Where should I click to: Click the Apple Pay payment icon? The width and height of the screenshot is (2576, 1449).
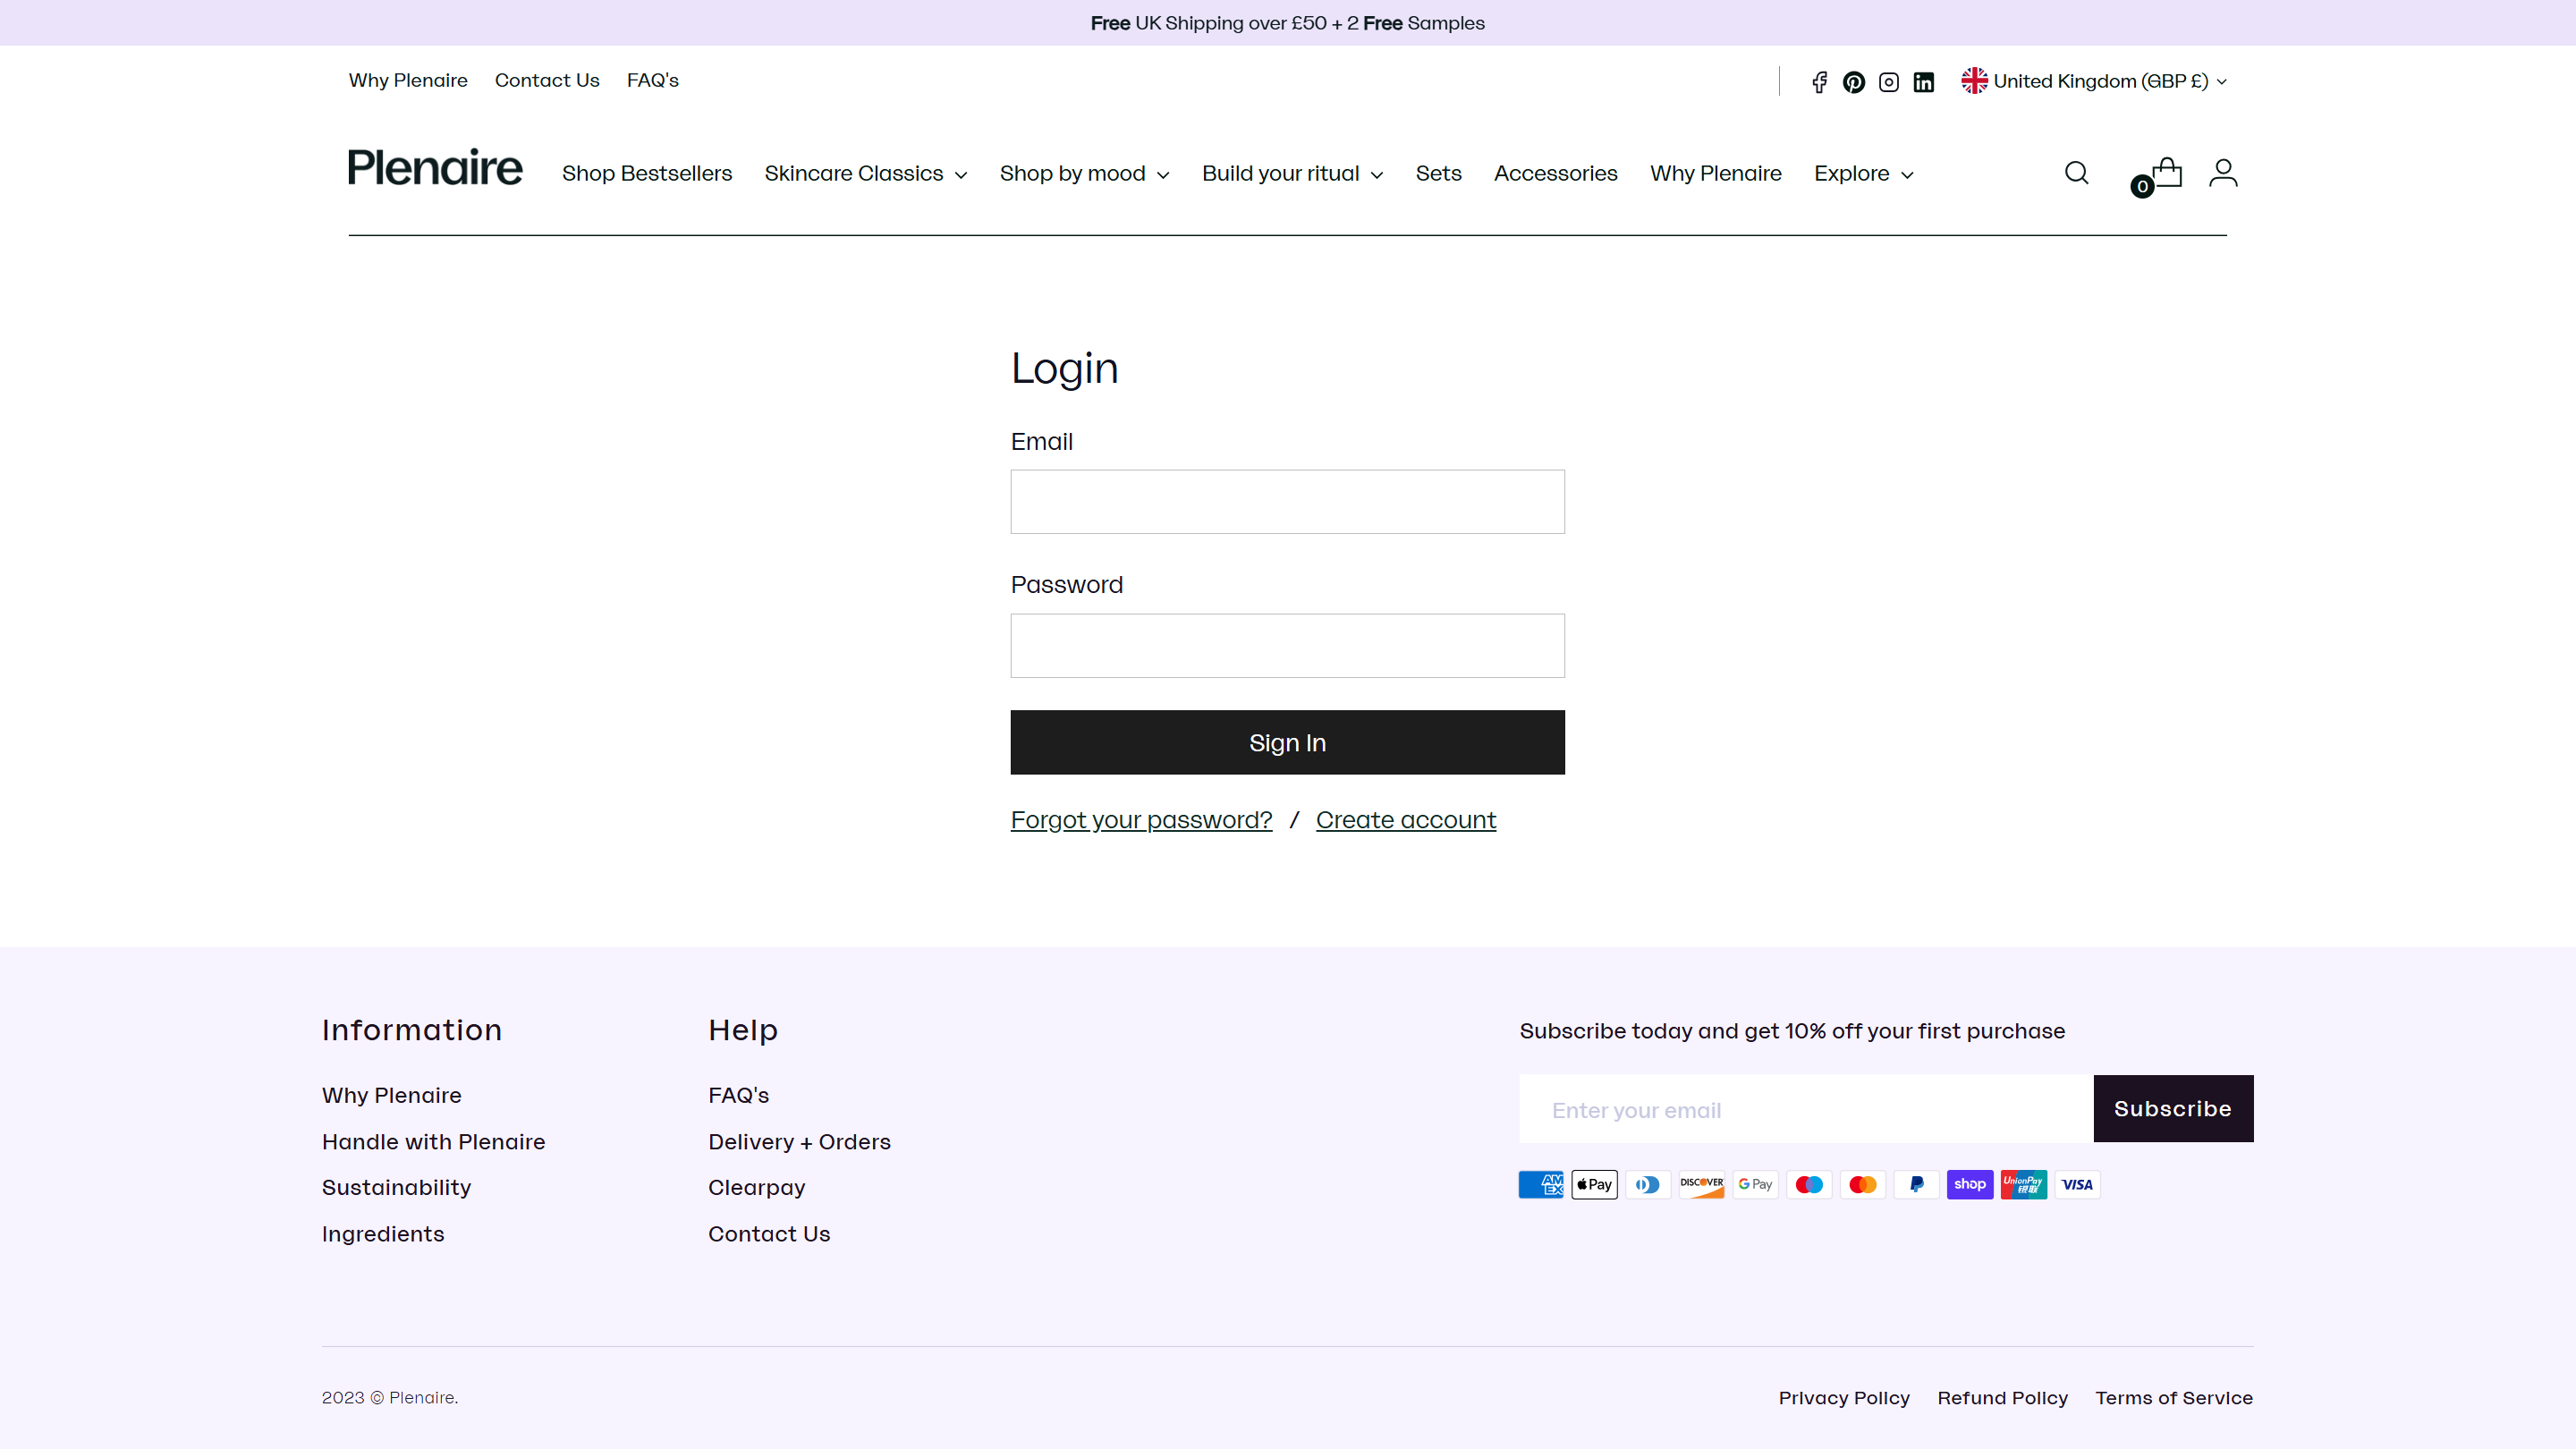(x=1595, y=1184)
